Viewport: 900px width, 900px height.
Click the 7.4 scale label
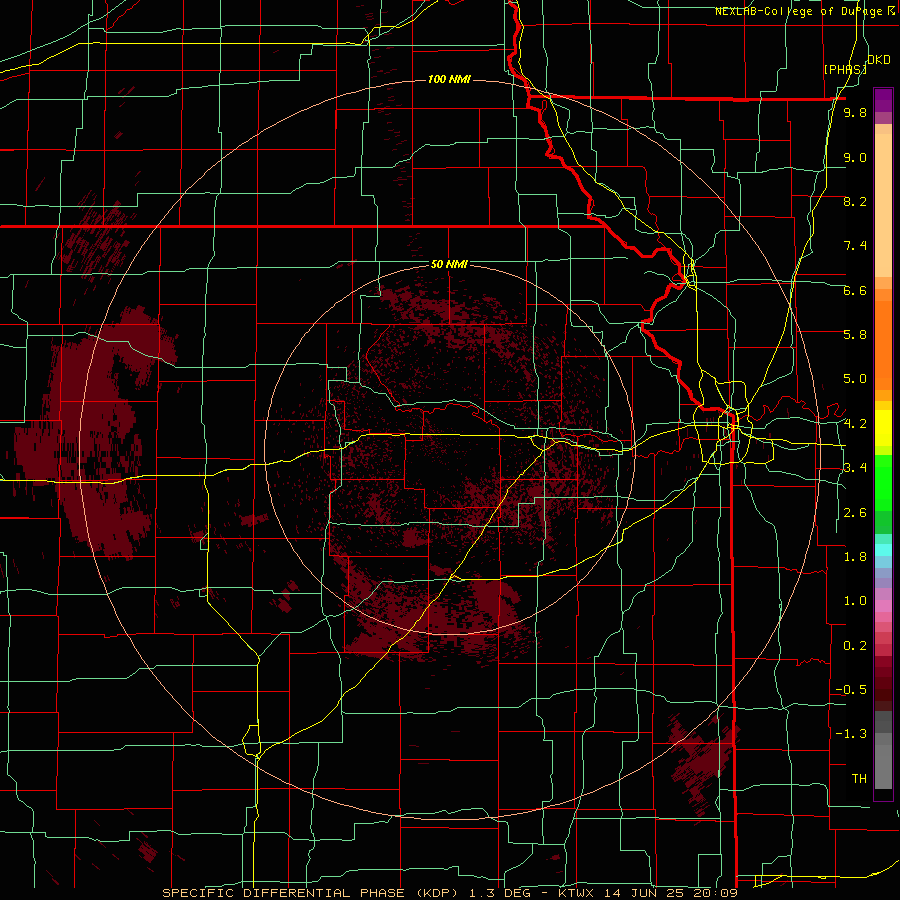pos(855,246)
